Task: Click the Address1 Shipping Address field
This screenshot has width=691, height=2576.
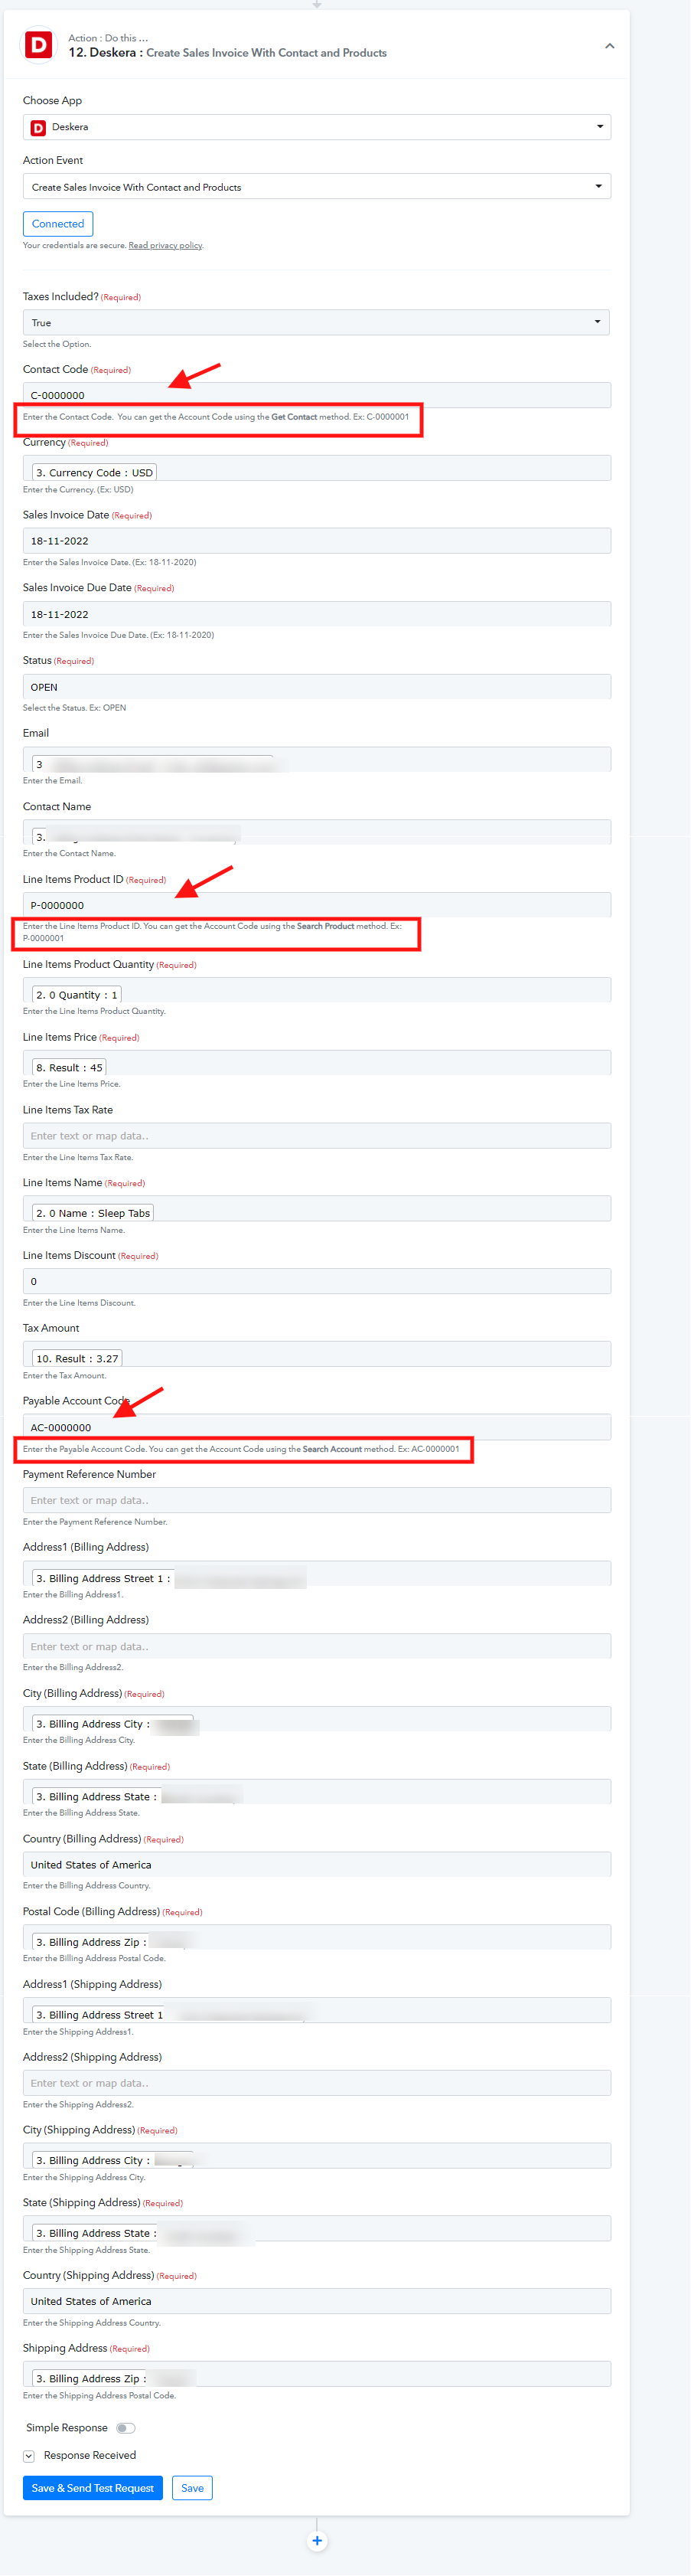Action: pyautogui.click(x=316, y=2012)
